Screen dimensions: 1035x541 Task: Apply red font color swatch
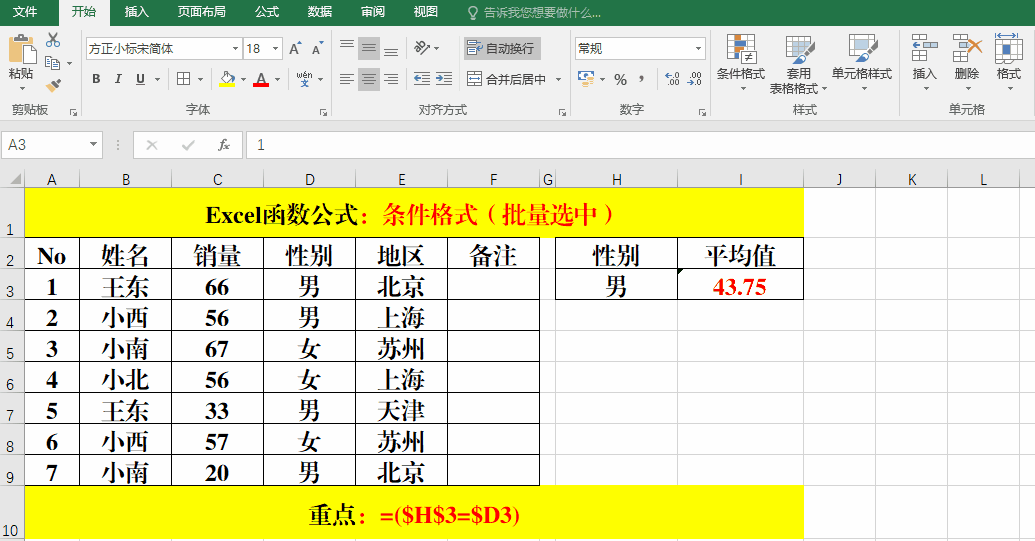261,79
